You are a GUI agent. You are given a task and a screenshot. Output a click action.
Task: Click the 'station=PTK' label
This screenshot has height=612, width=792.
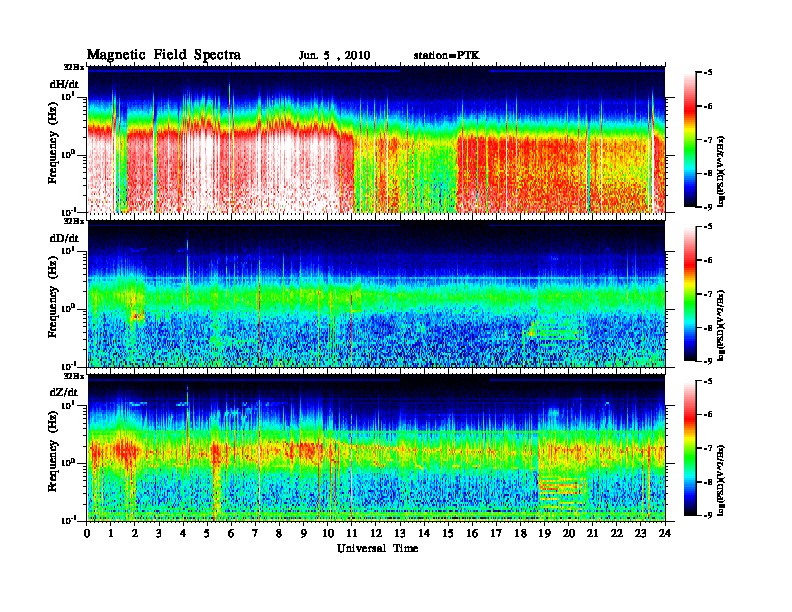[447, 56]
